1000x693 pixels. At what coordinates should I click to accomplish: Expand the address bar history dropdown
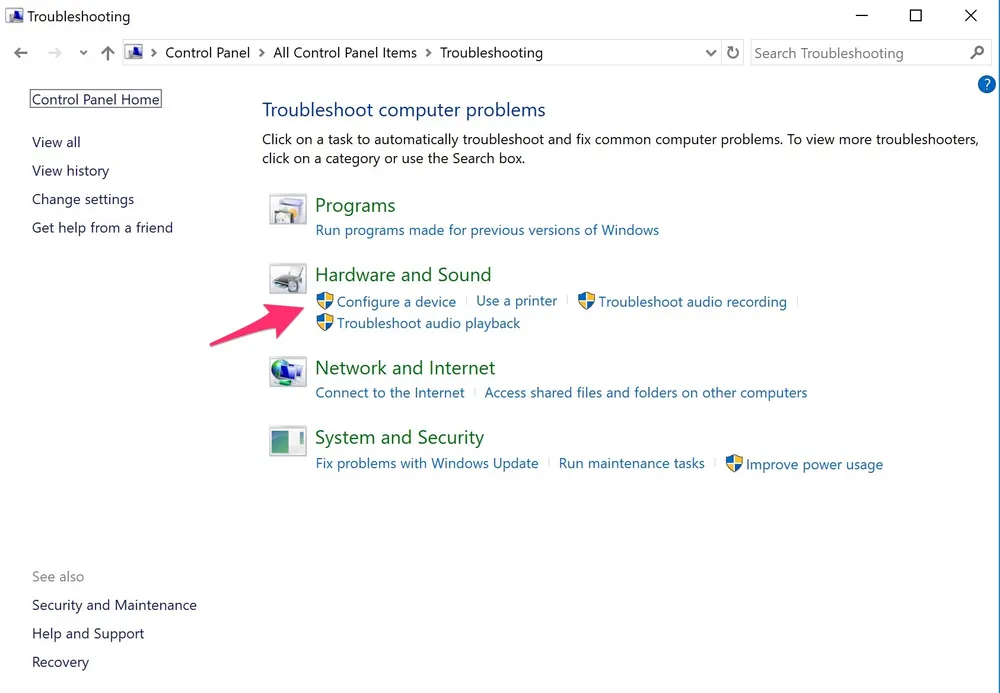711,53
